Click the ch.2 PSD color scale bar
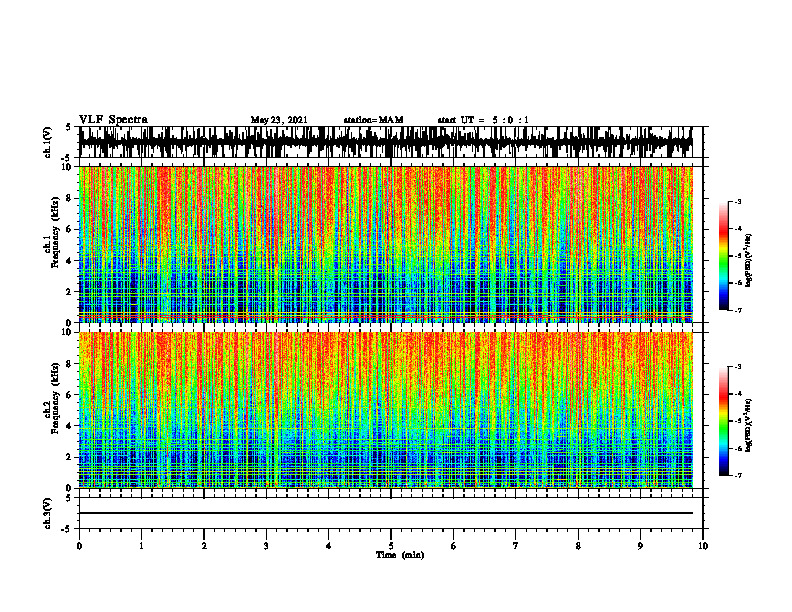Screen dimensions: 792x612 (724, 421)
